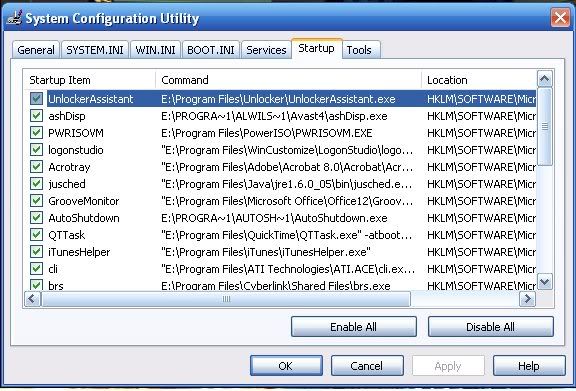Select the AutoShutdown item name
Image resolution: width=576 pixels, height=391 pixels.
tap(84, 218)
